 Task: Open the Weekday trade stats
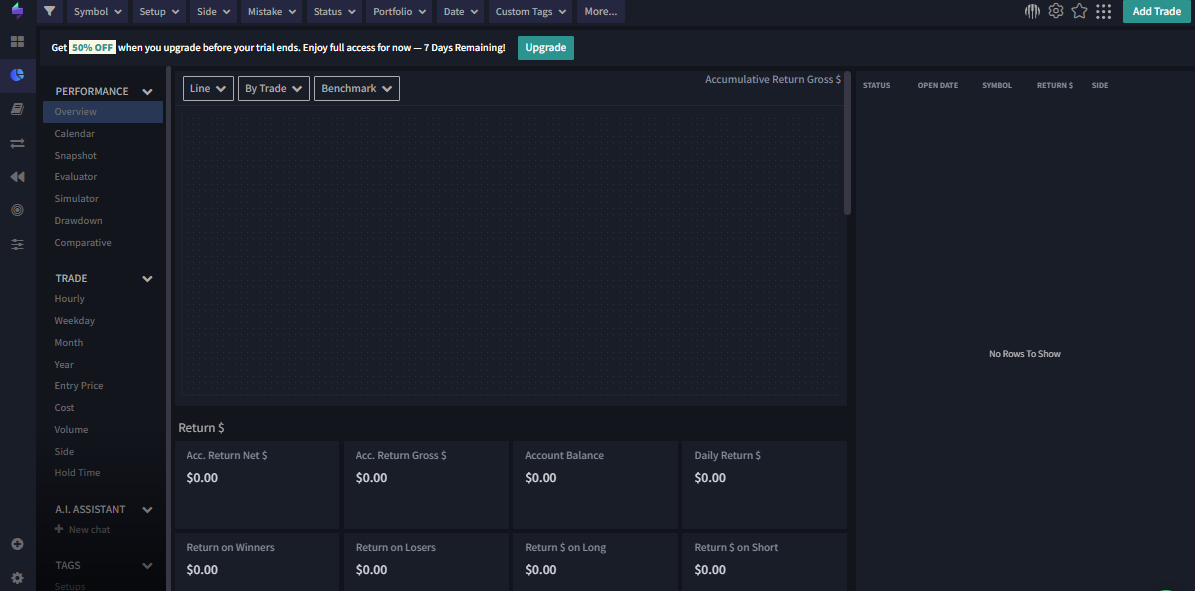point(75,321)
